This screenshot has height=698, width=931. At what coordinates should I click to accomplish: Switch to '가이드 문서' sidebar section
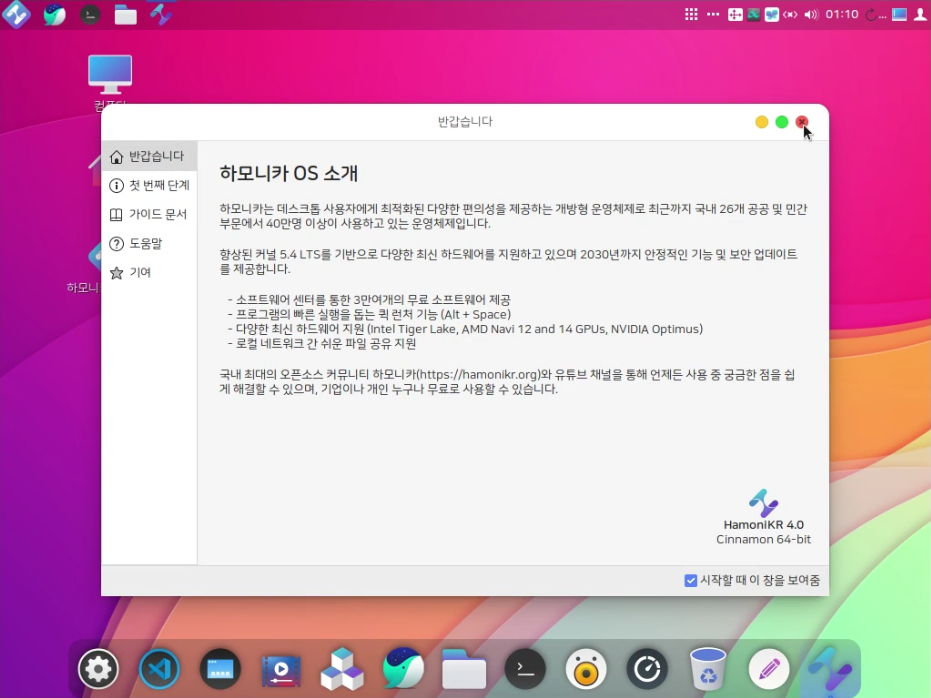(x=150, y=214)
